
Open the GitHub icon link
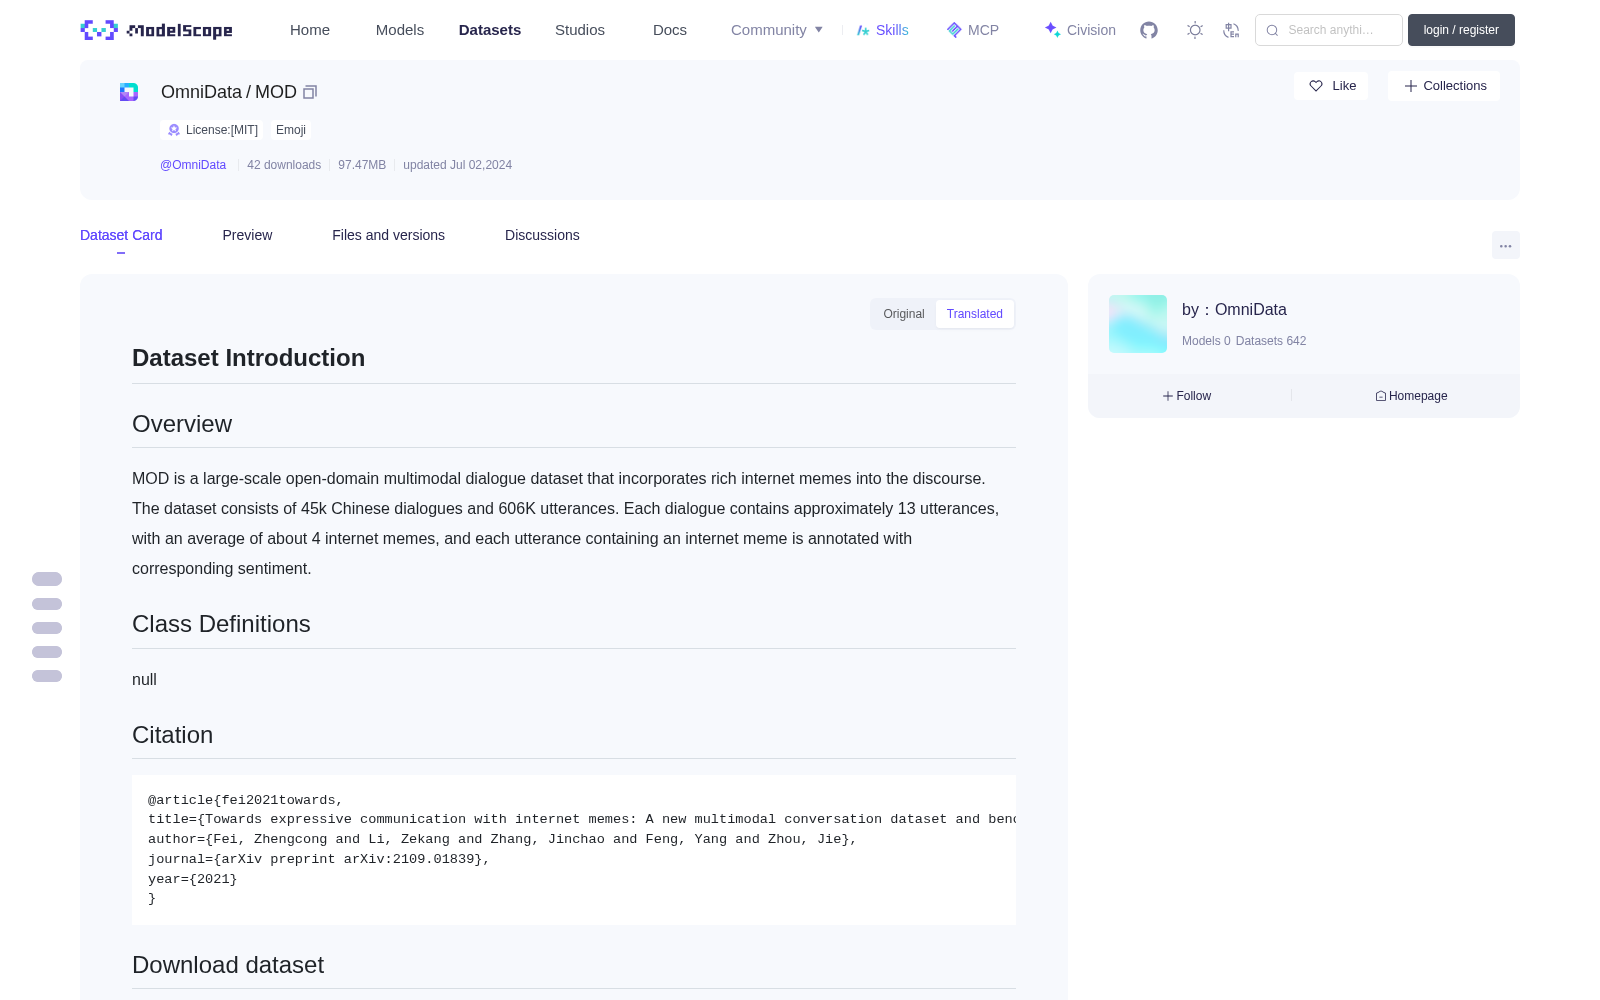click(1149, 30)
